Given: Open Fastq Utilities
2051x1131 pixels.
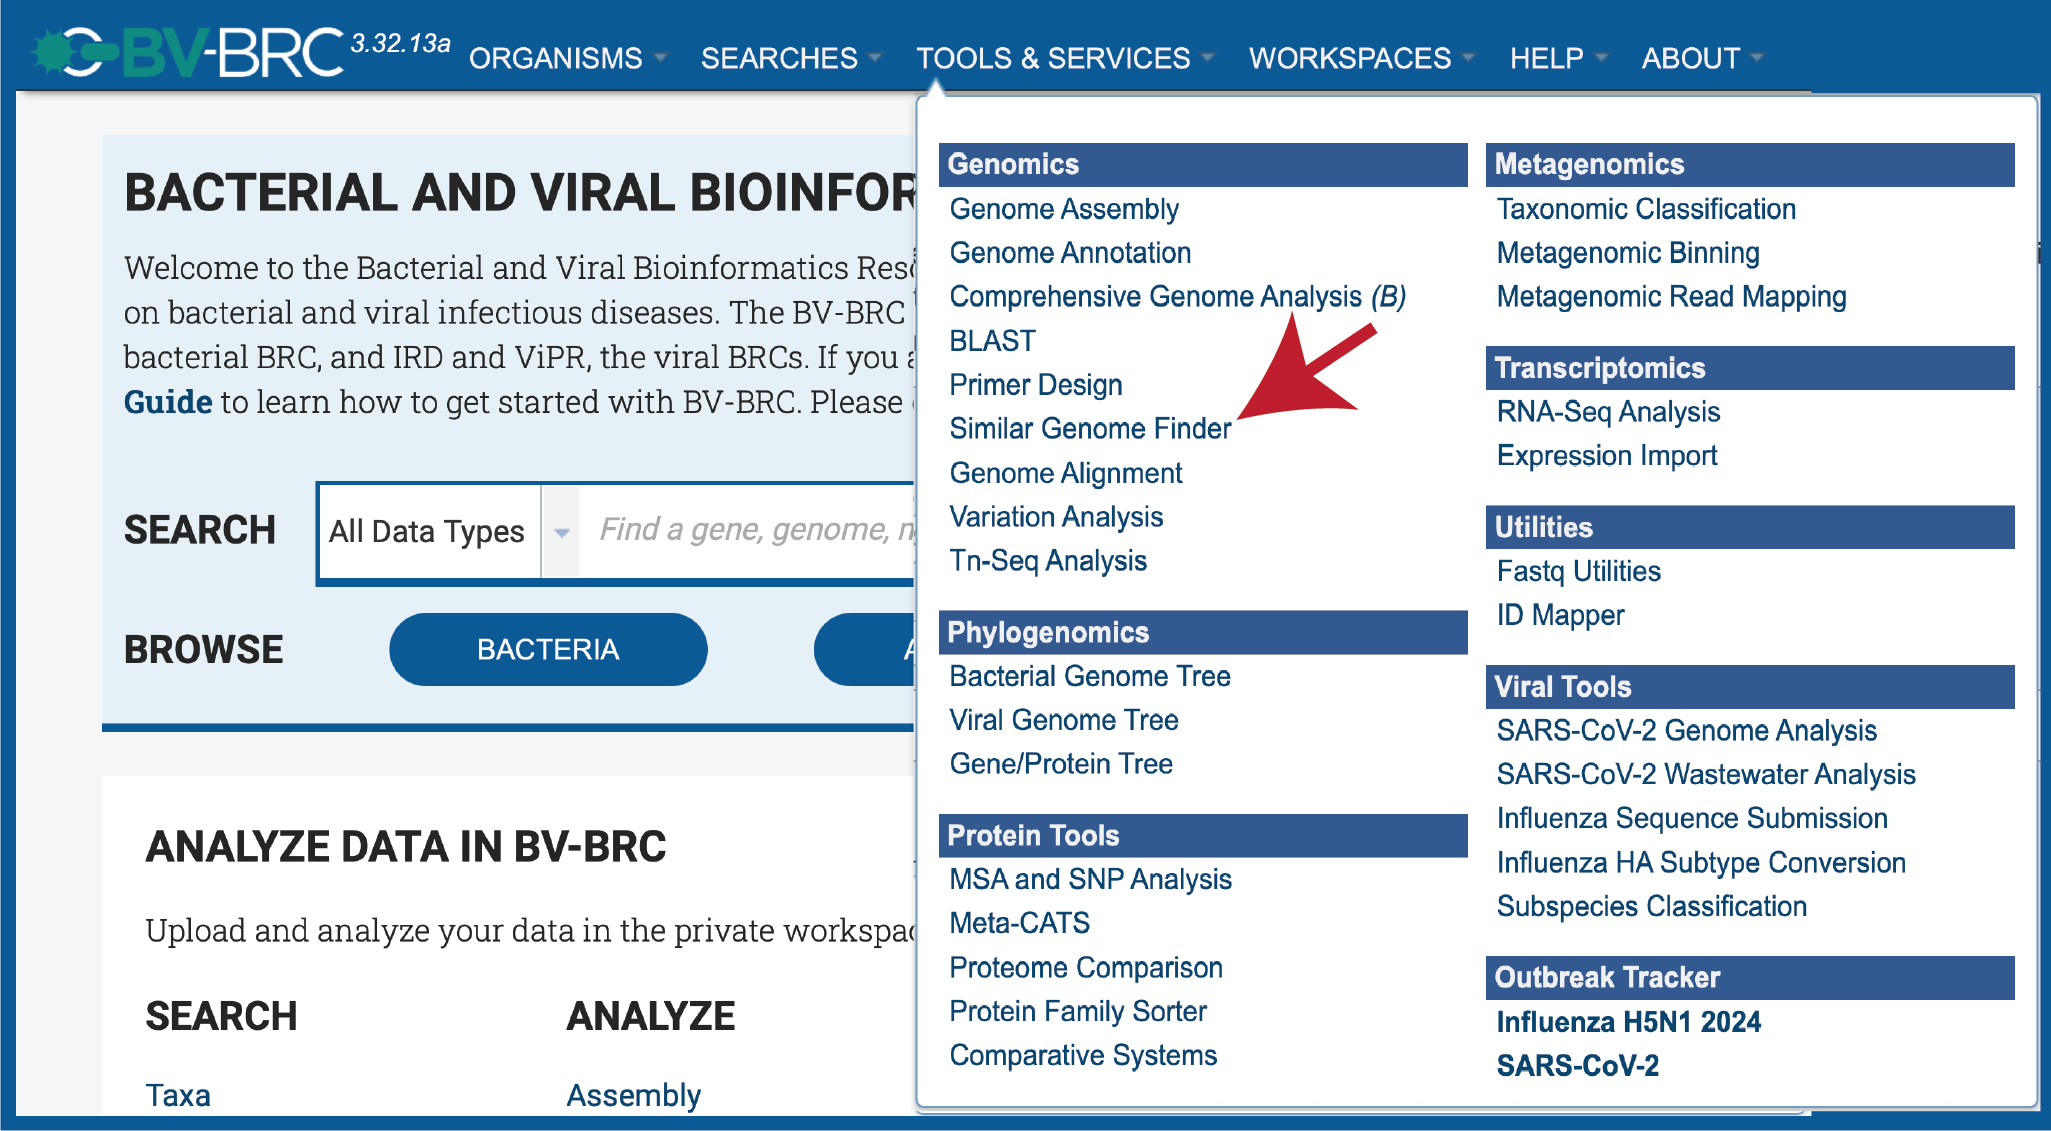Looking at the screenshot, I should click(x=1578, y=571).
